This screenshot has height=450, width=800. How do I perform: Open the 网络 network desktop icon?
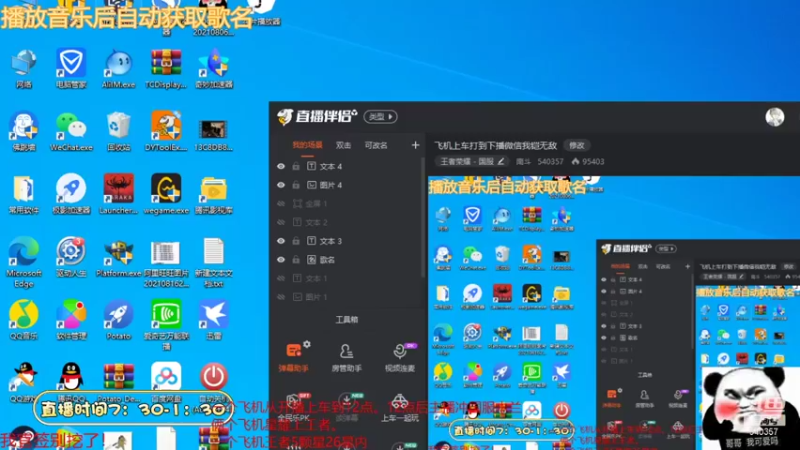pos(23,68)
